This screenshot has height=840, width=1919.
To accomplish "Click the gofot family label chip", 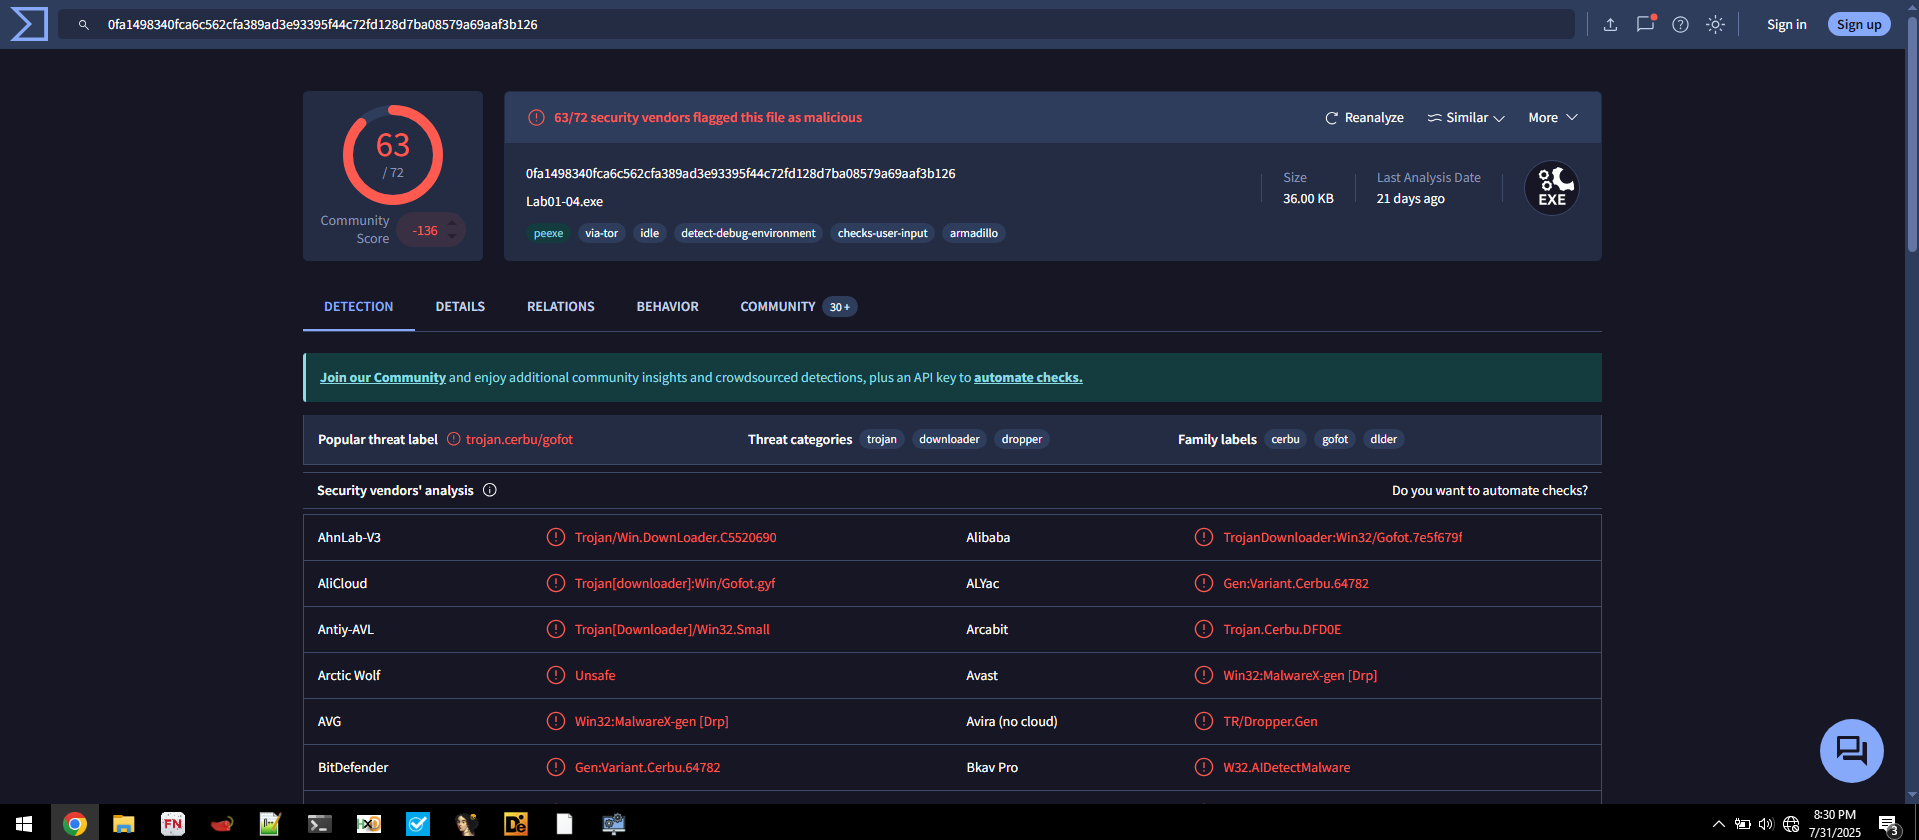I will pos(1335,439).
